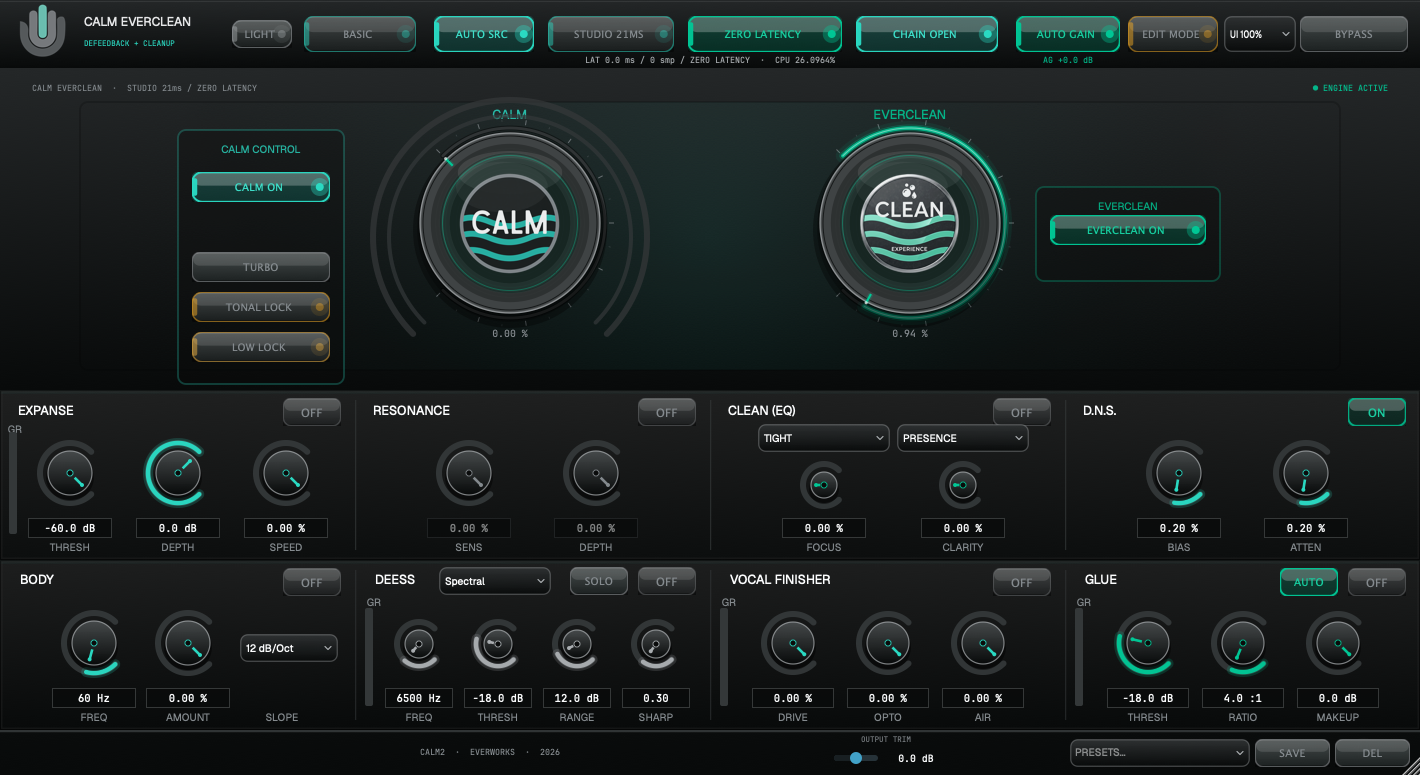Toggle the Body section OFF switch

coord(312,582)
